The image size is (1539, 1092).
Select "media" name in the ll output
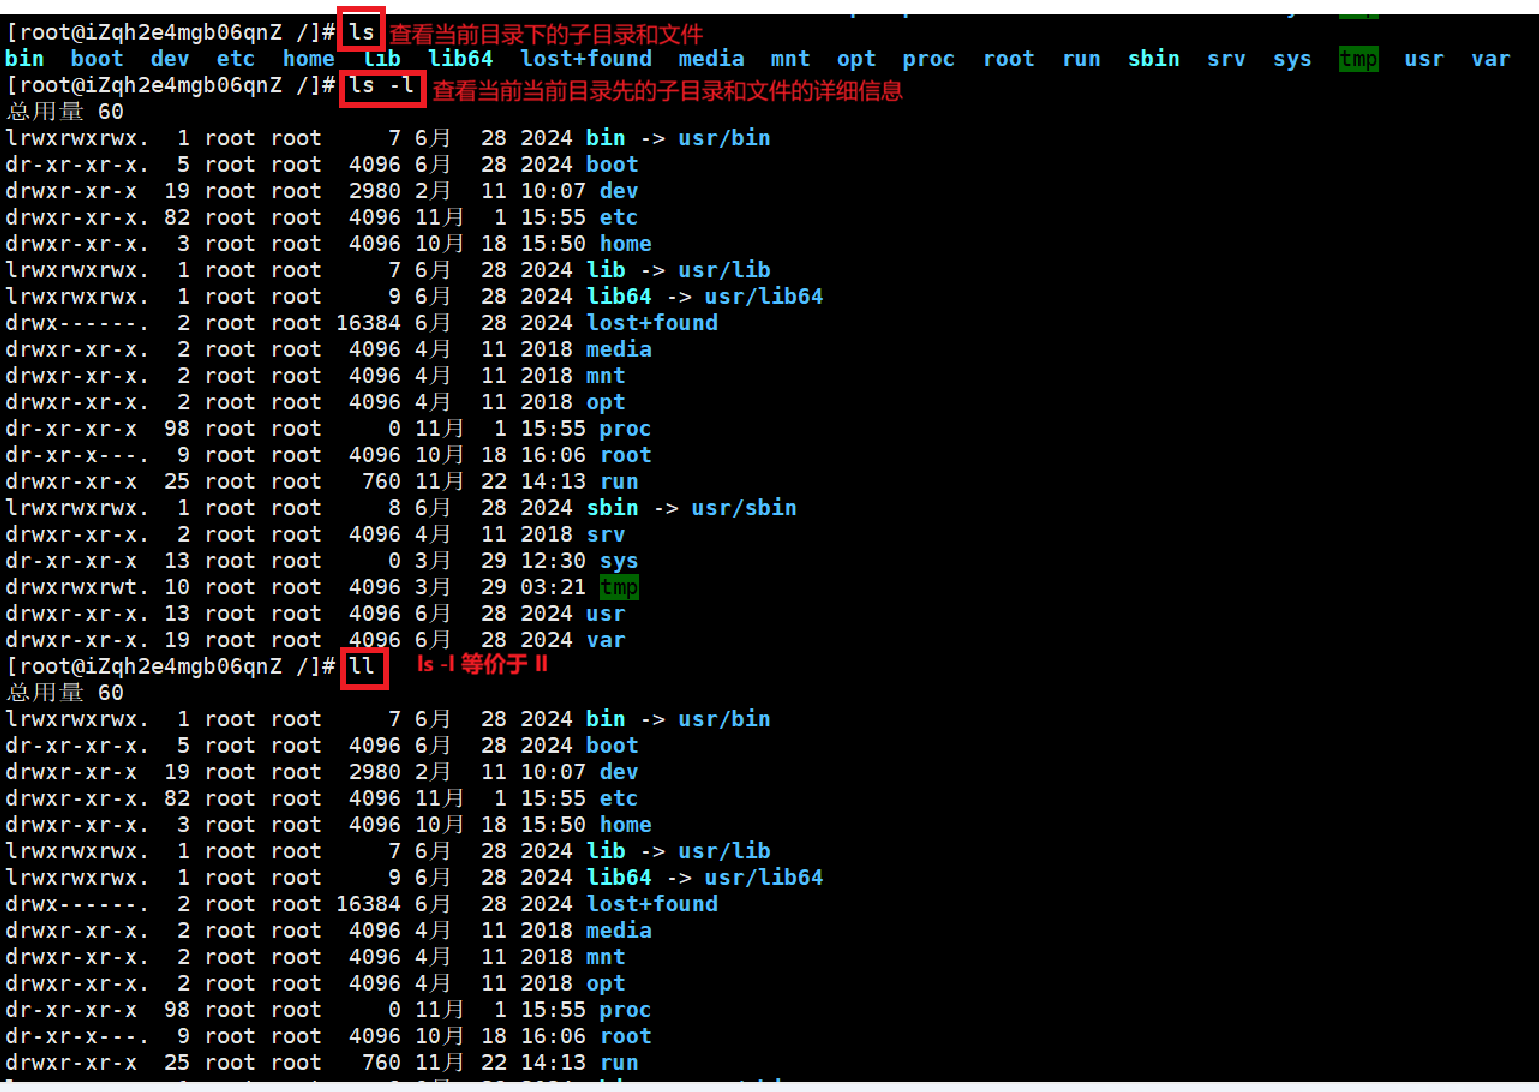619,931
